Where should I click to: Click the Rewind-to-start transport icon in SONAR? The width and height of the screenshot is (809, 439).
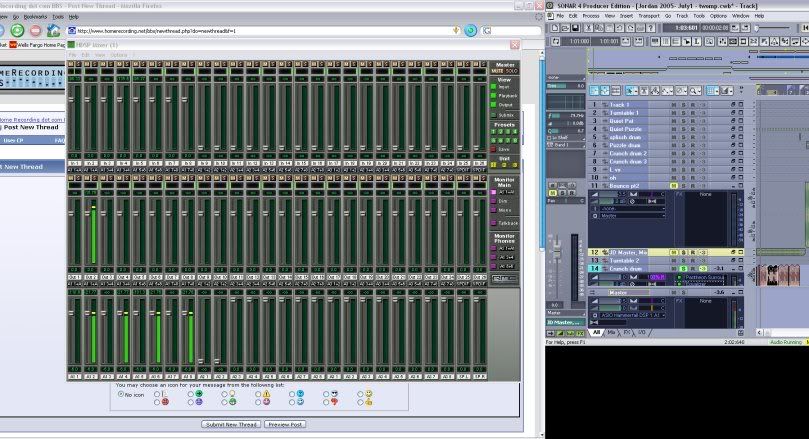[805, 28]
